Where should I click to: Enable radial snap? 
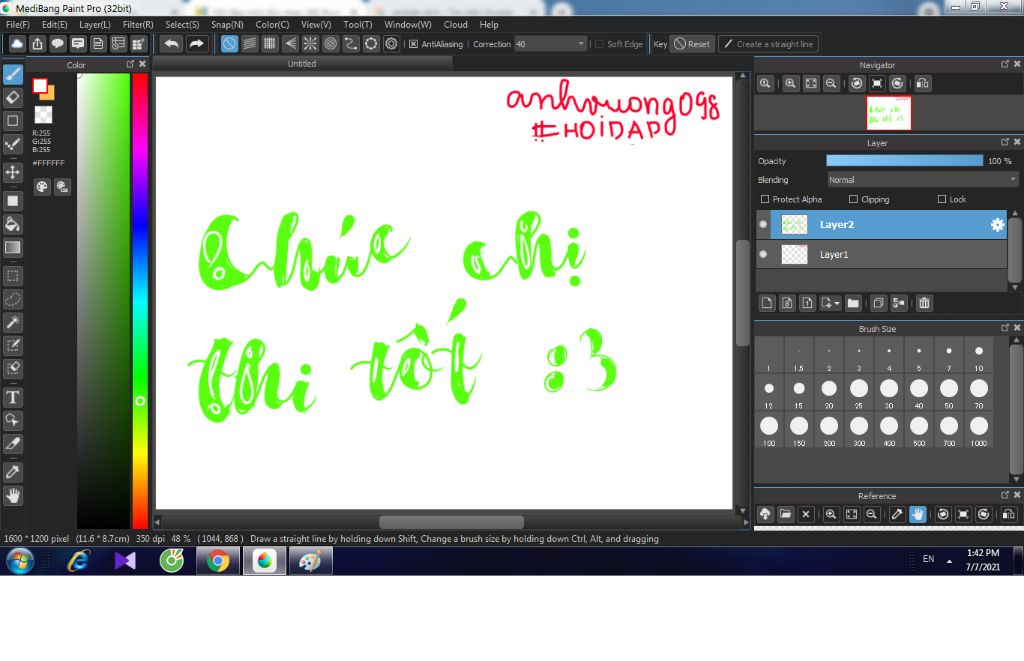[x=310, y=44]
